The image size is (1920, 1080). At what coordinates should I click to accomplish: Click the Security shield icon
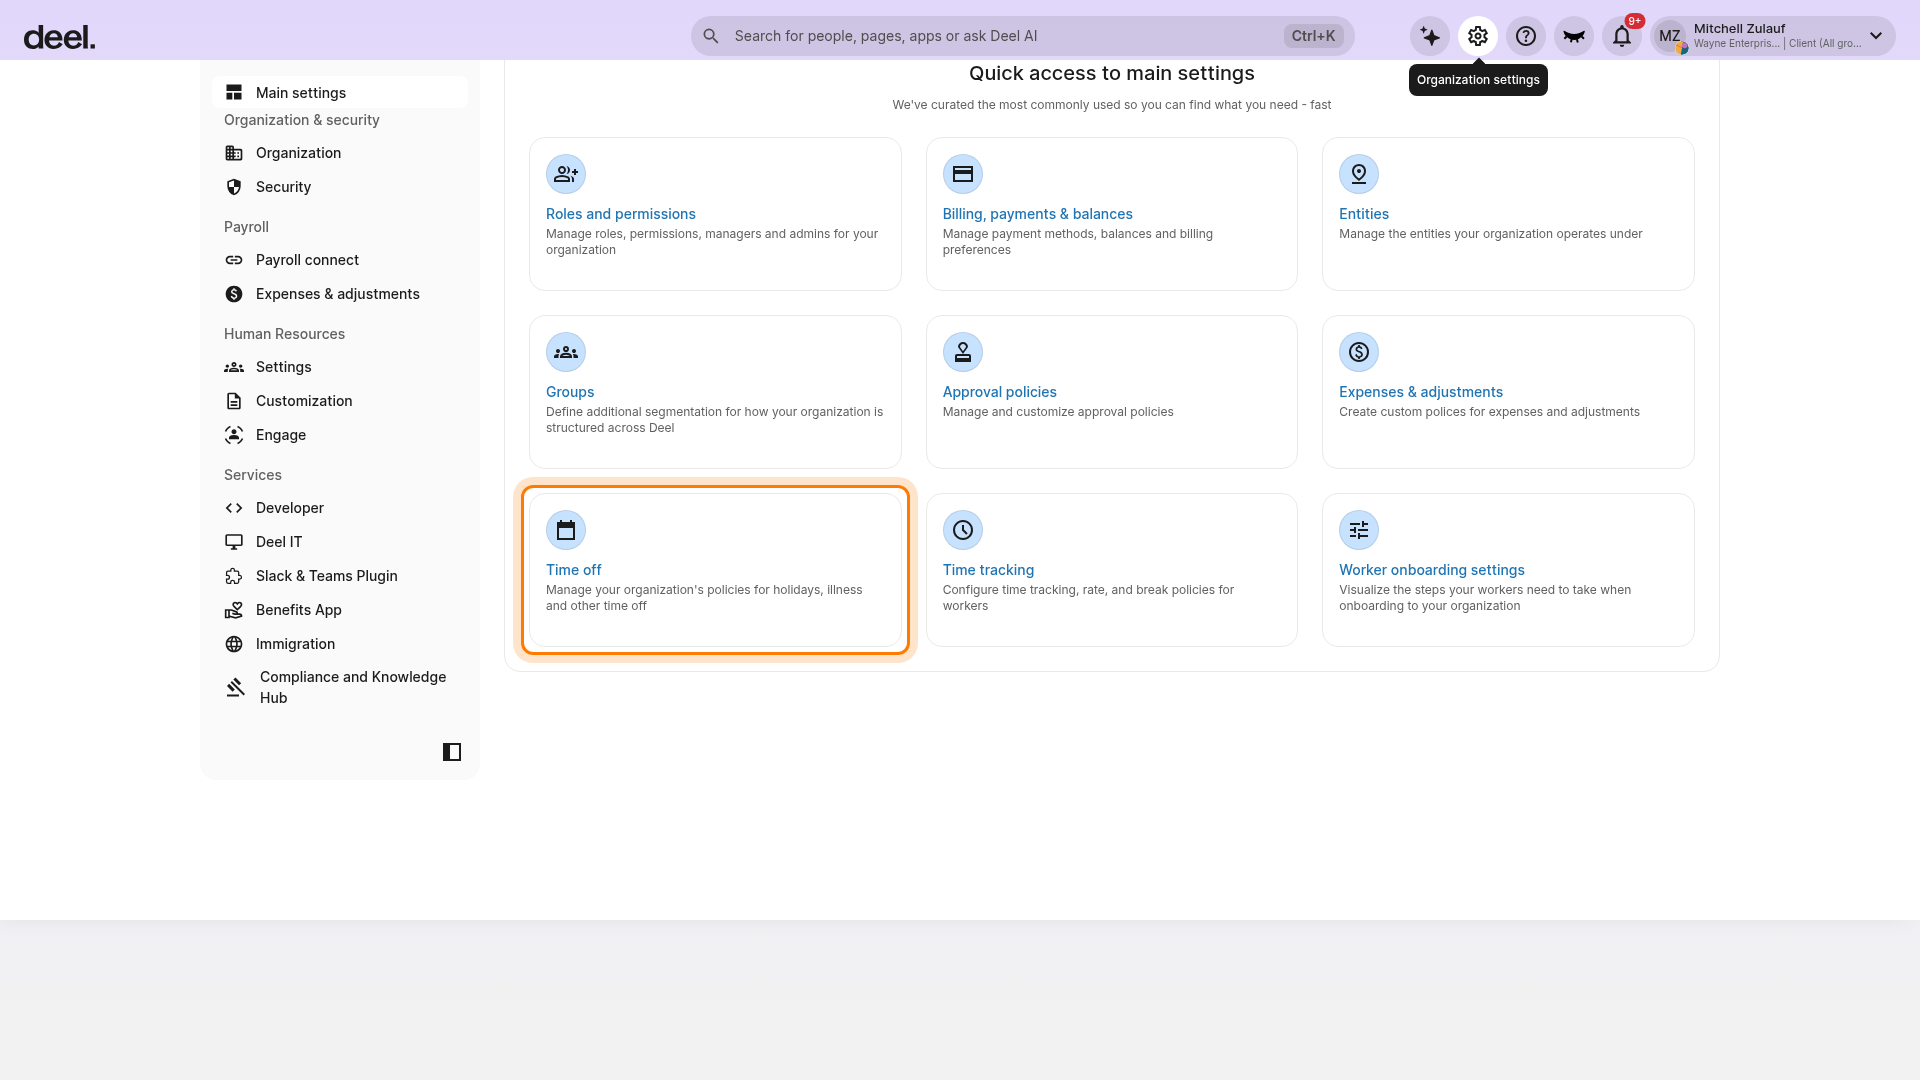tap(234, 187)
